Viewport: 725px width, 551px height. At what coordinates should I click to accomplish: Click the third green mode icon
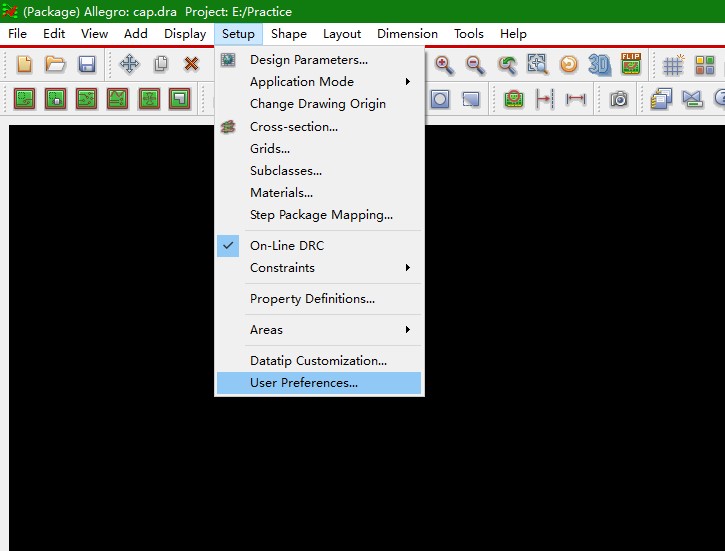coord(86,98)
